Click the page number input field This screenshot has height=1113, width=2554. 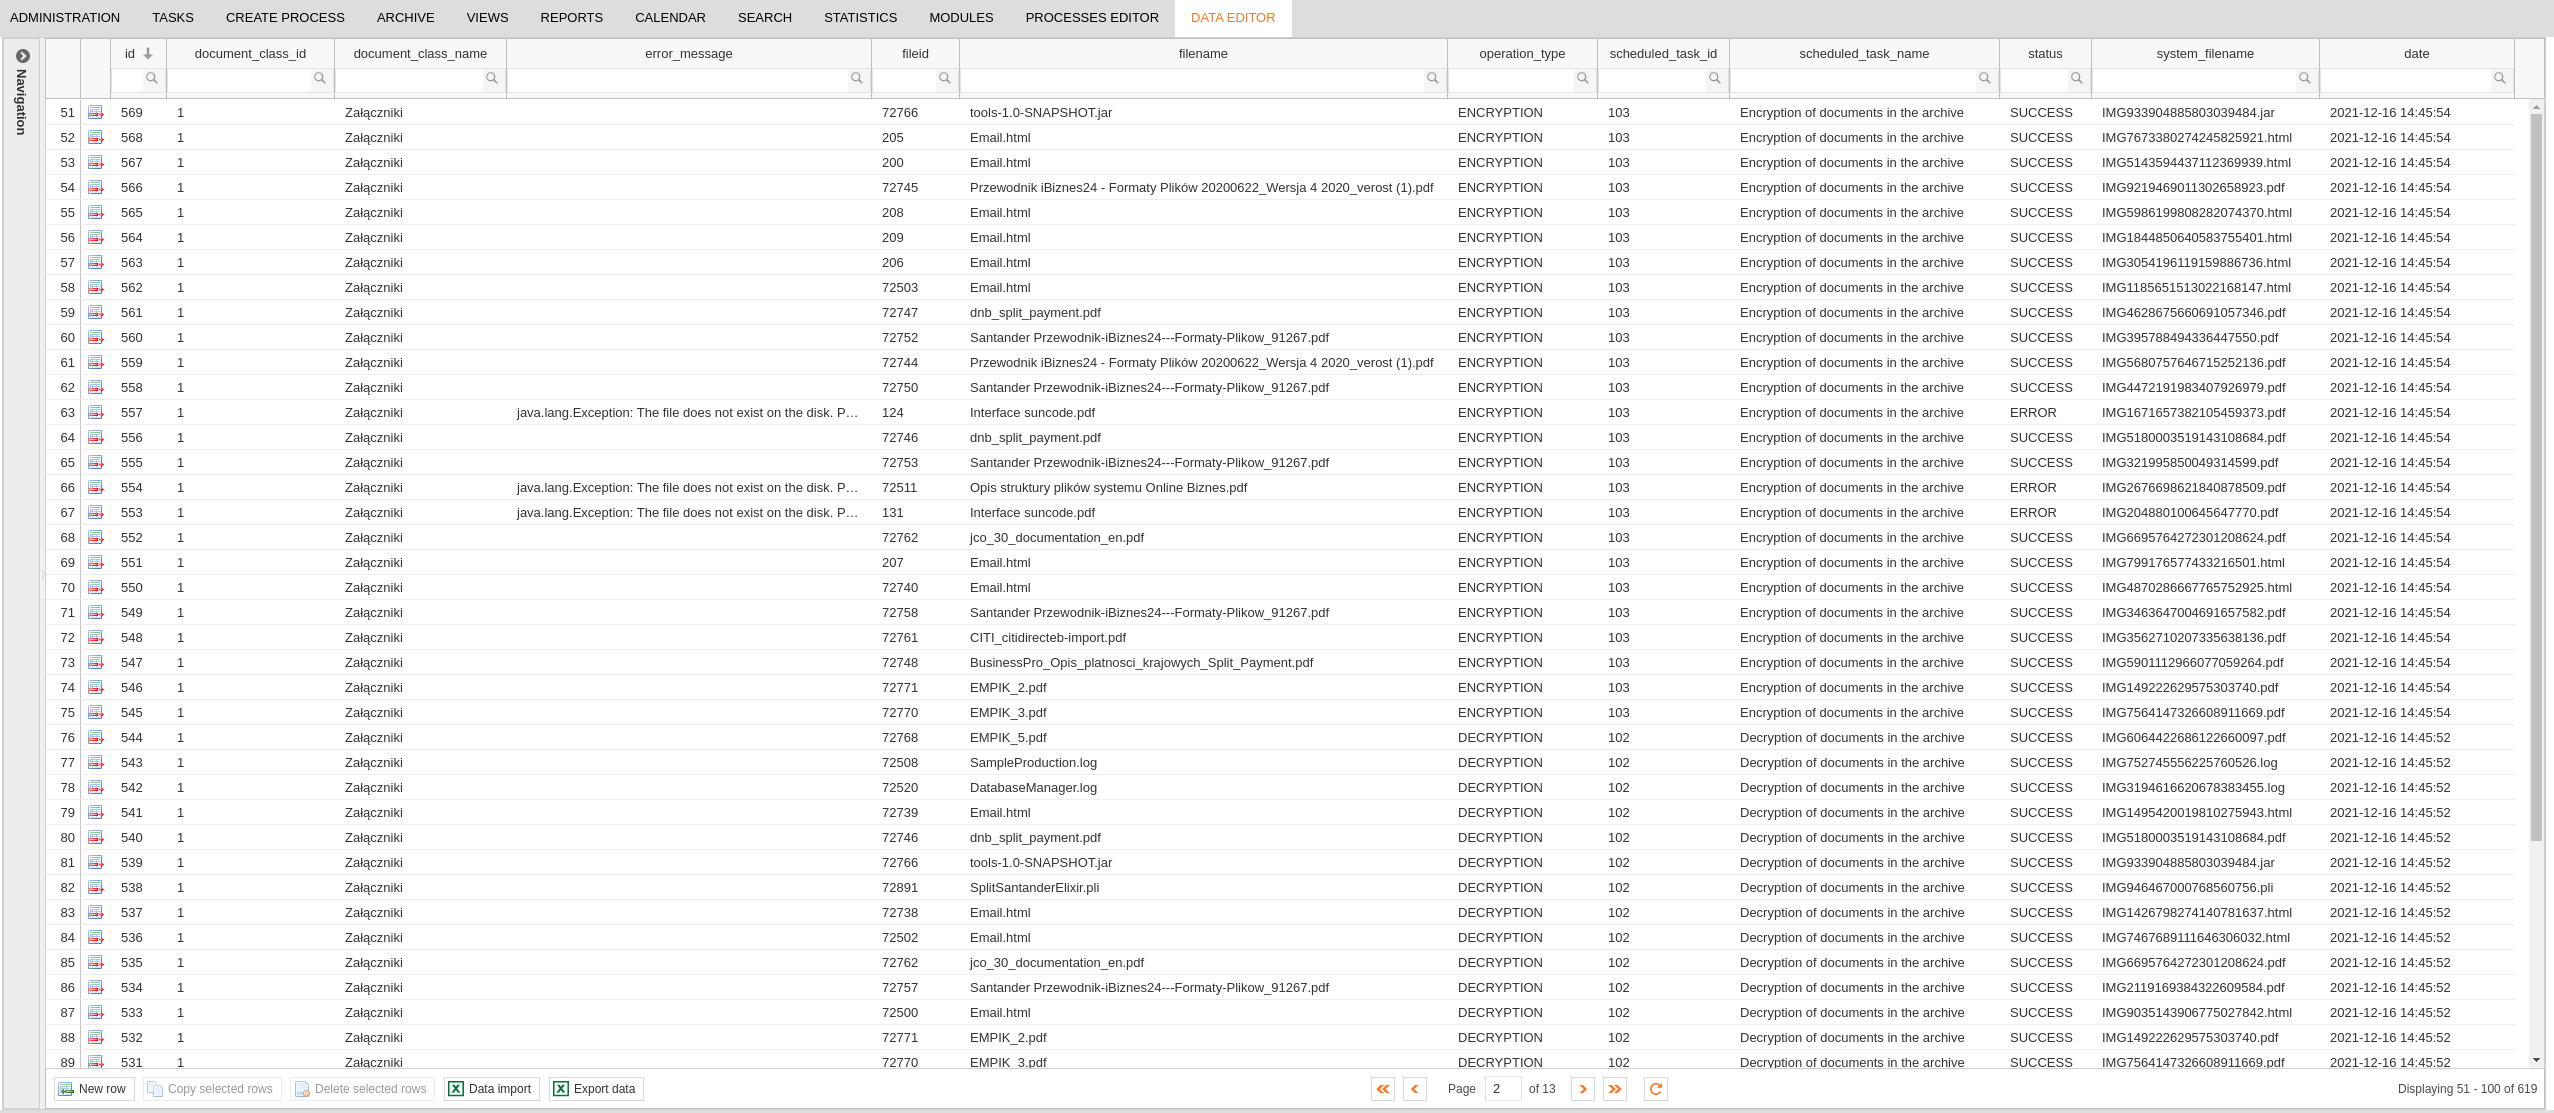pos(1502,1089)
